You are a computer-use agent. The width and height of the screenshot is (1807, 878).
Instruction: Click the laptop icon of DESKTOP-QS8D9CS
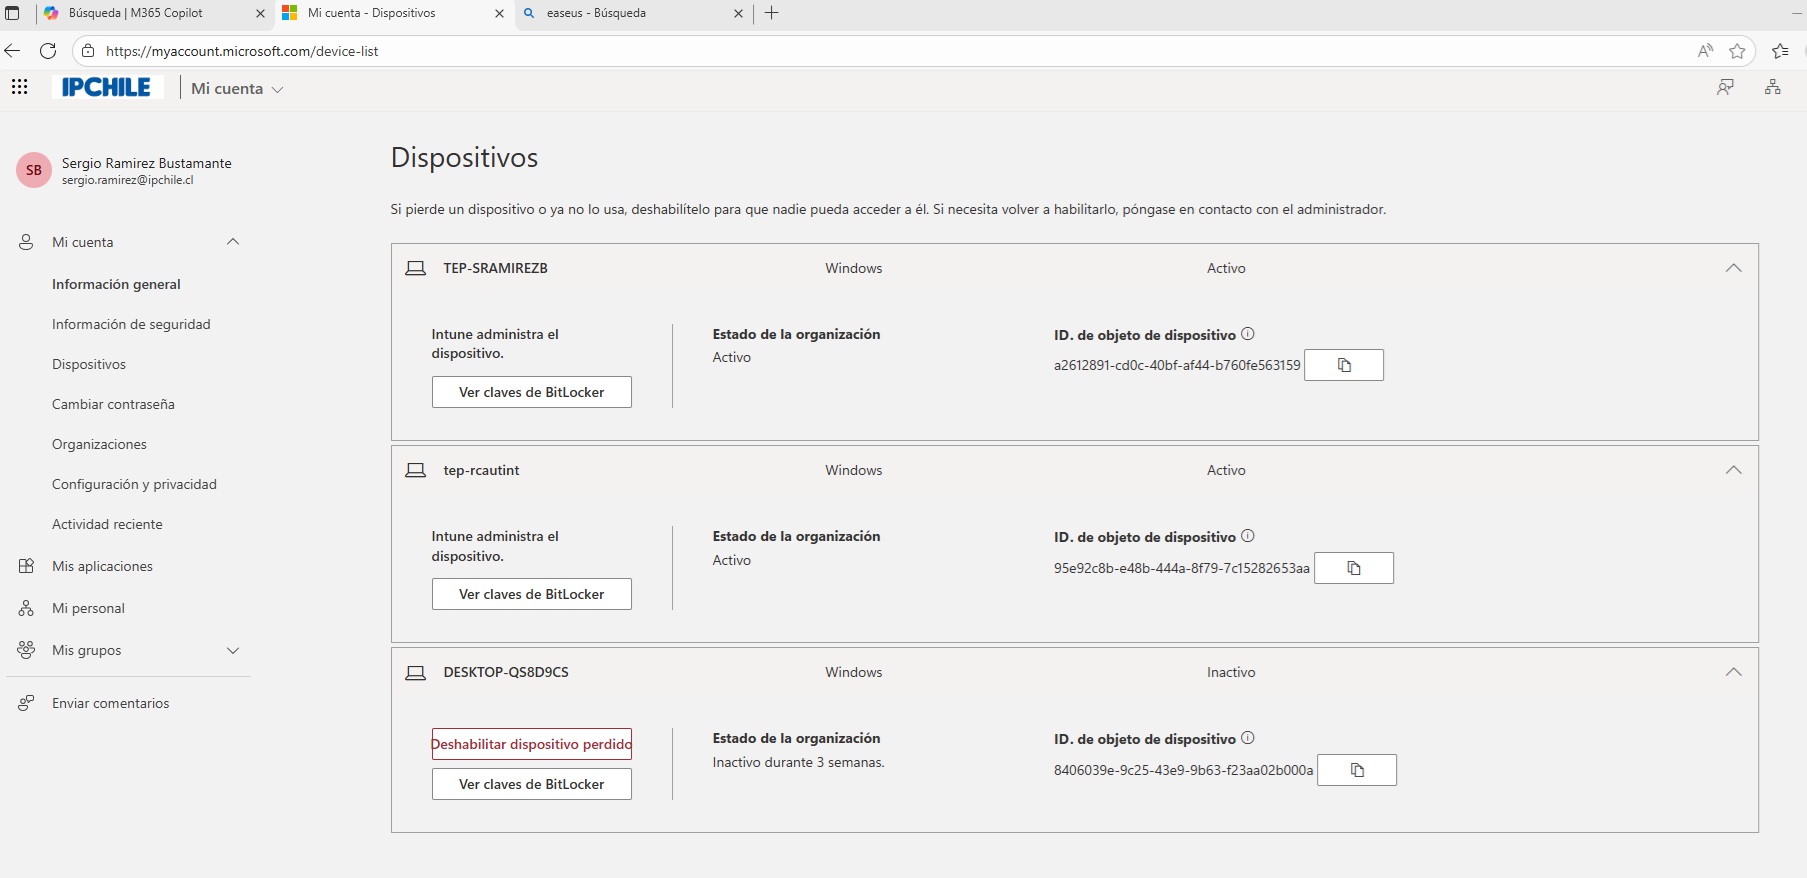[x=415, y=673]
